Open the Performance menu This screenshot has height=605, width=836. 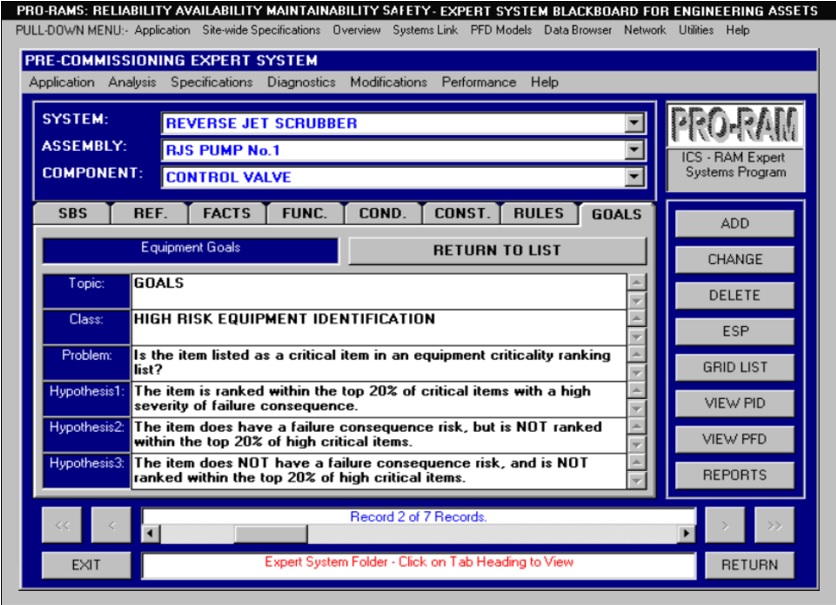[479, 82]
